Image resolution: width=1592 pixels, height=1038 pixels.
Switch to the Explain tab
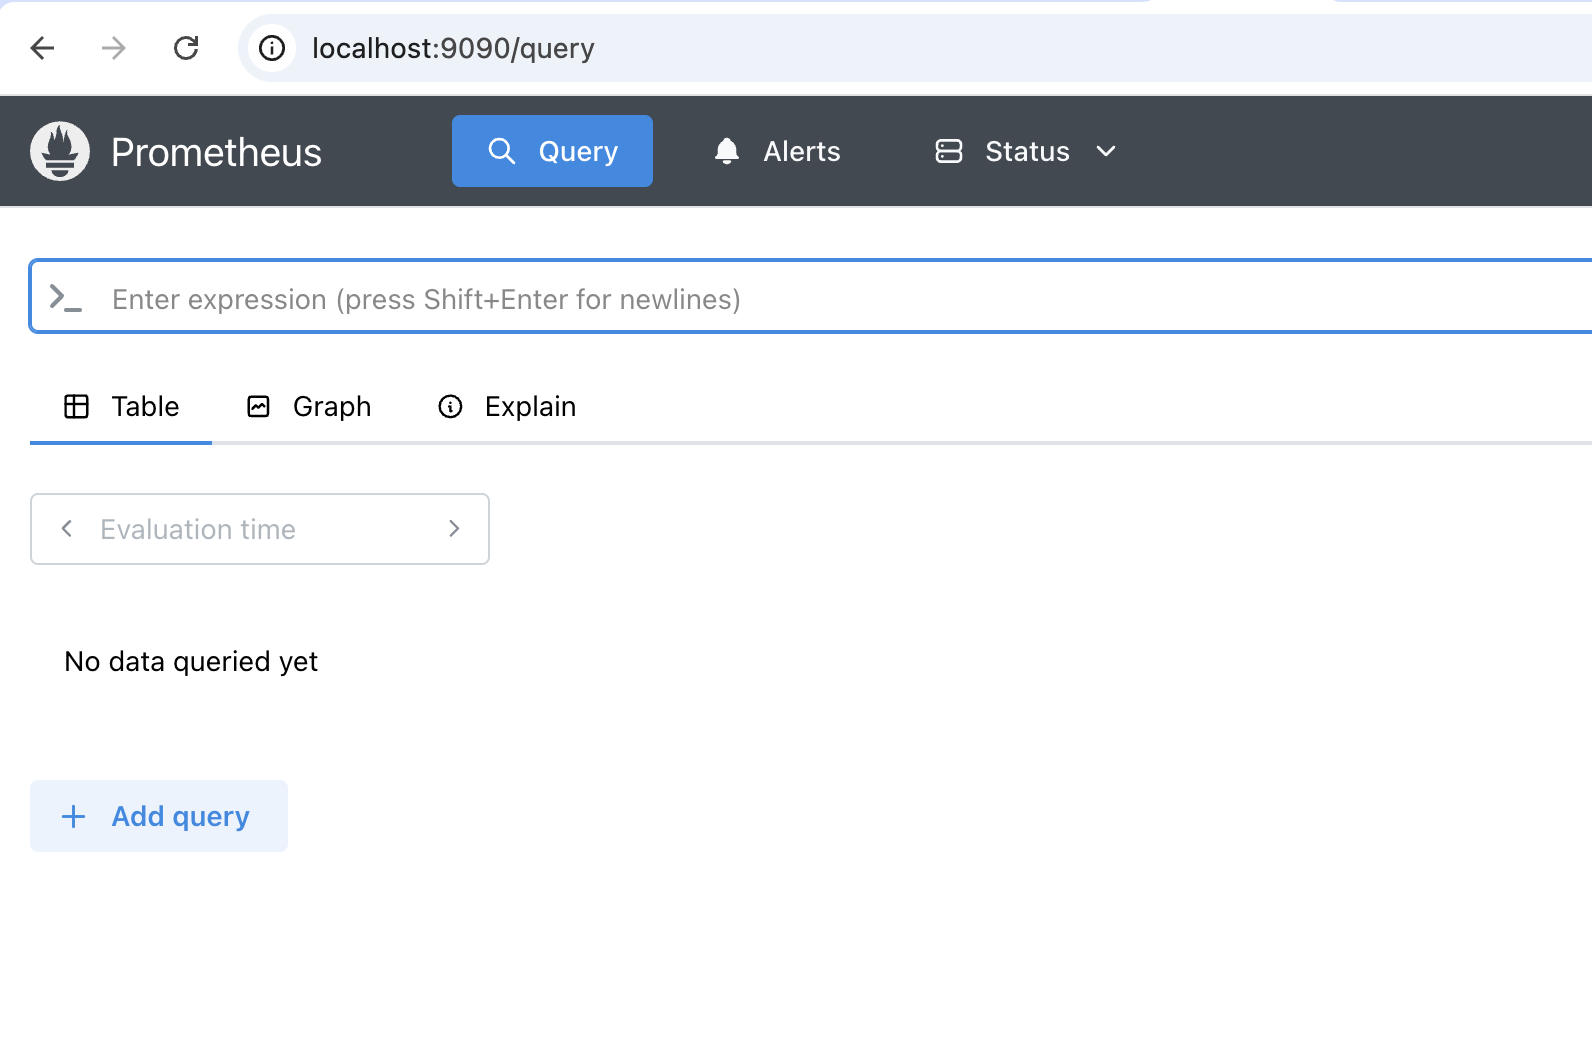(507, 407)
